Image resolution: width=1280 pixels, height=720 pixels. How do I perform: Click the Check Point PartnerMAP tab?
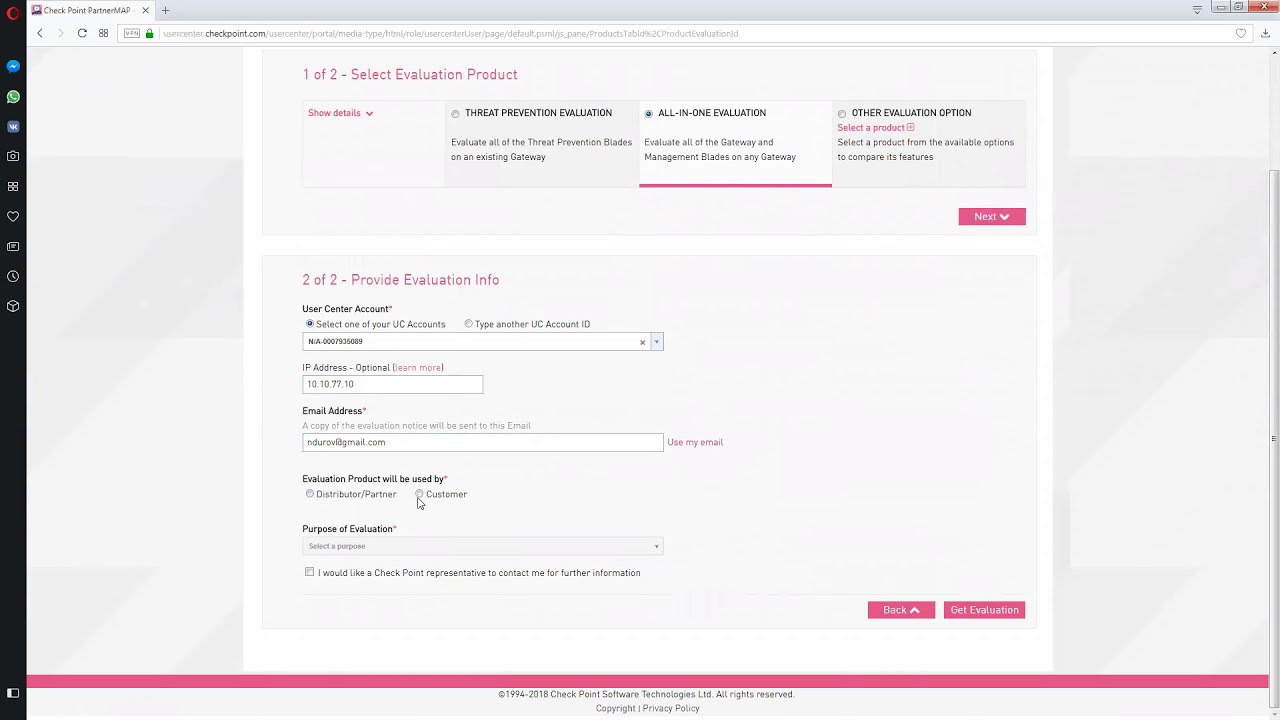[90, 10]
